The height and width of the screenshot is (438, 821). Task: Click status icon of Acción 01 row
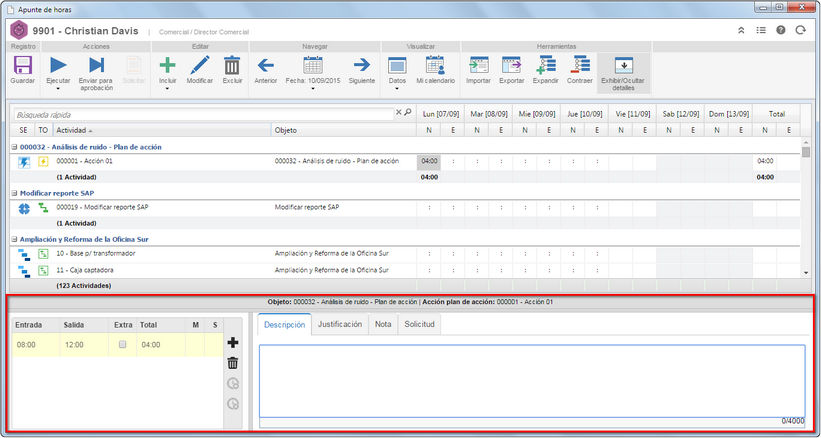click(x=24, y=162)
